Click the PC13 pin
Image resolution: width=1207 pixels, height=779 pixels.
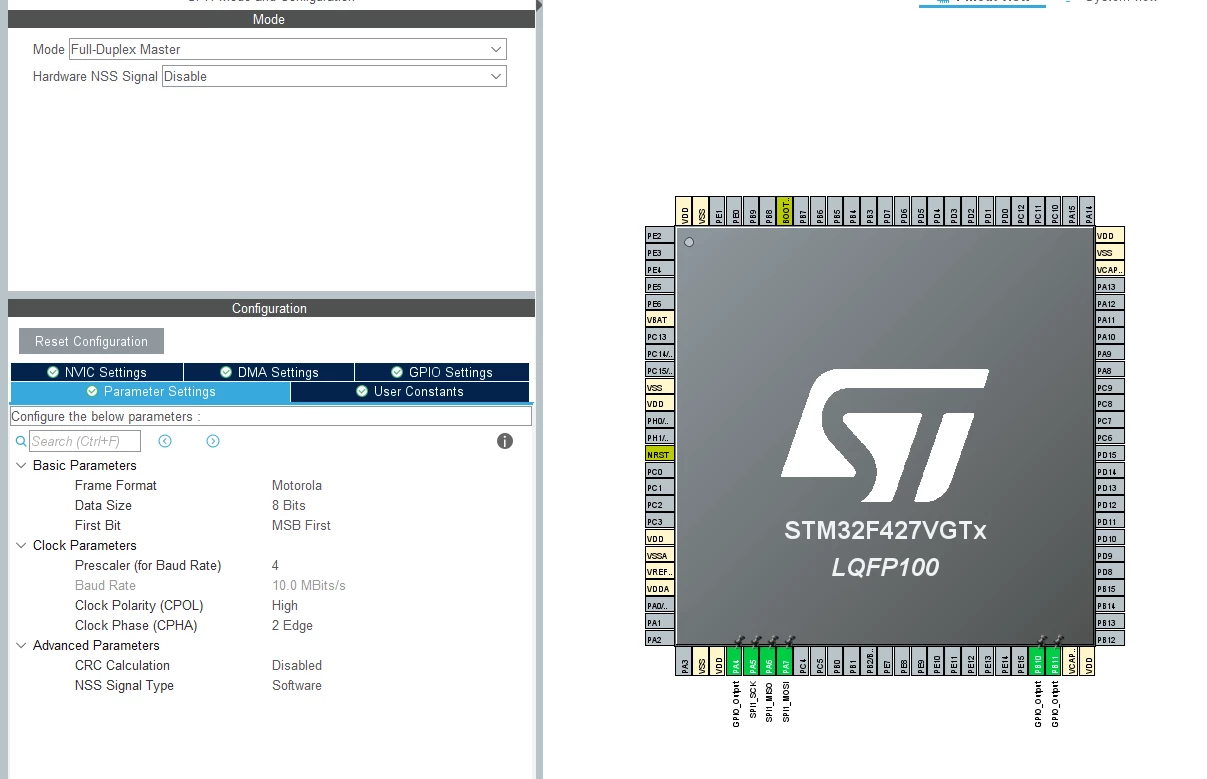pos(660,337)
